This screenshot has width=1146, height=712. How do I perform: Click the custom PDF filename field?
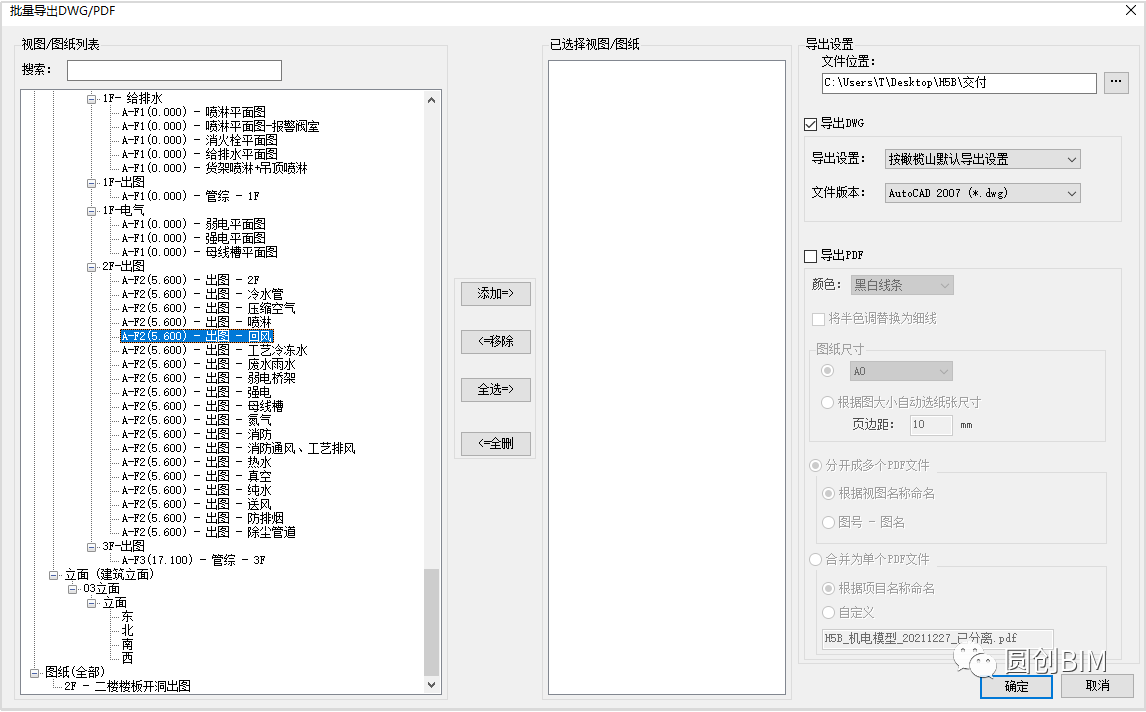938,639
